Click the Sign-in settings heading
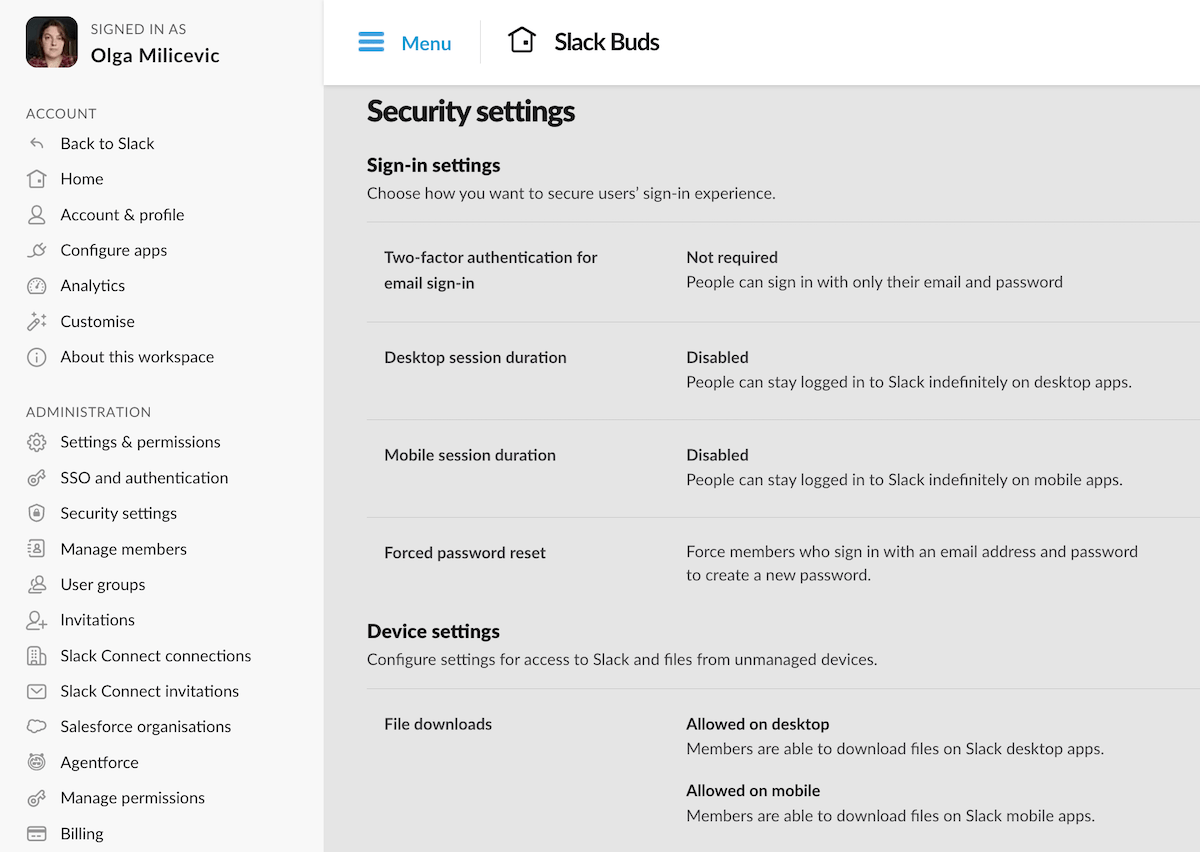This screenshot has width=1200, height=852. click(433, 165)
